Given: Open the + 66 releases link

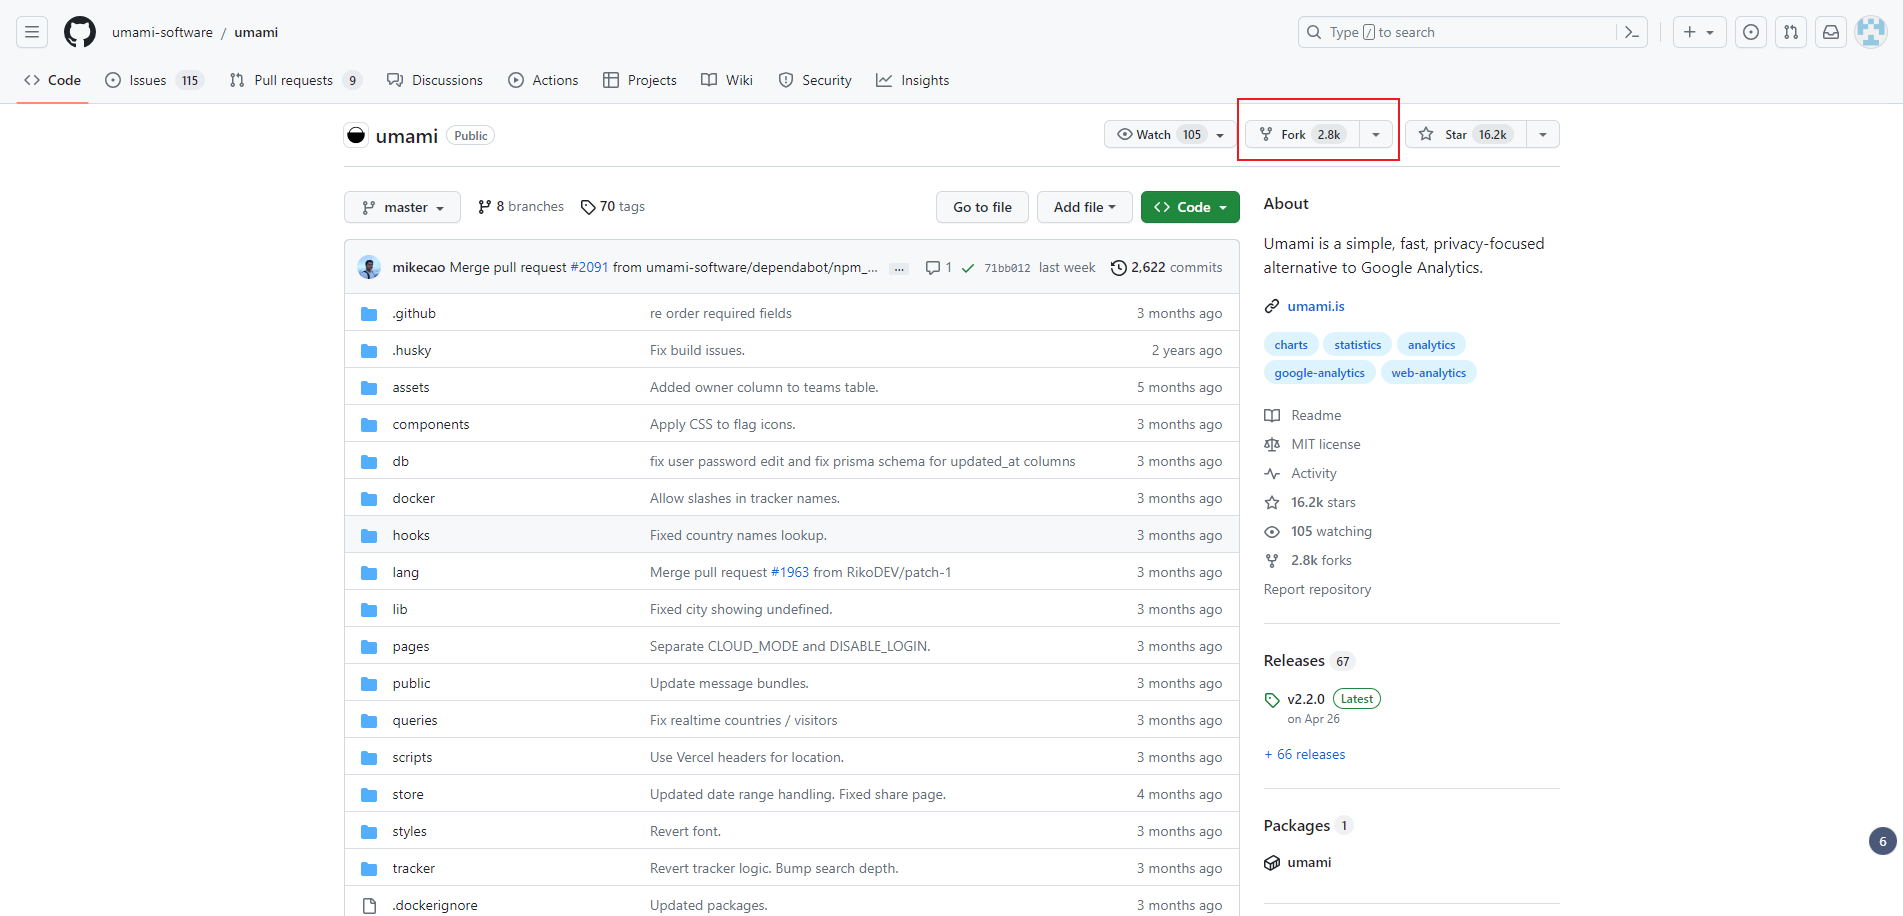Looking at the screenshot, I should point(1305,754).
